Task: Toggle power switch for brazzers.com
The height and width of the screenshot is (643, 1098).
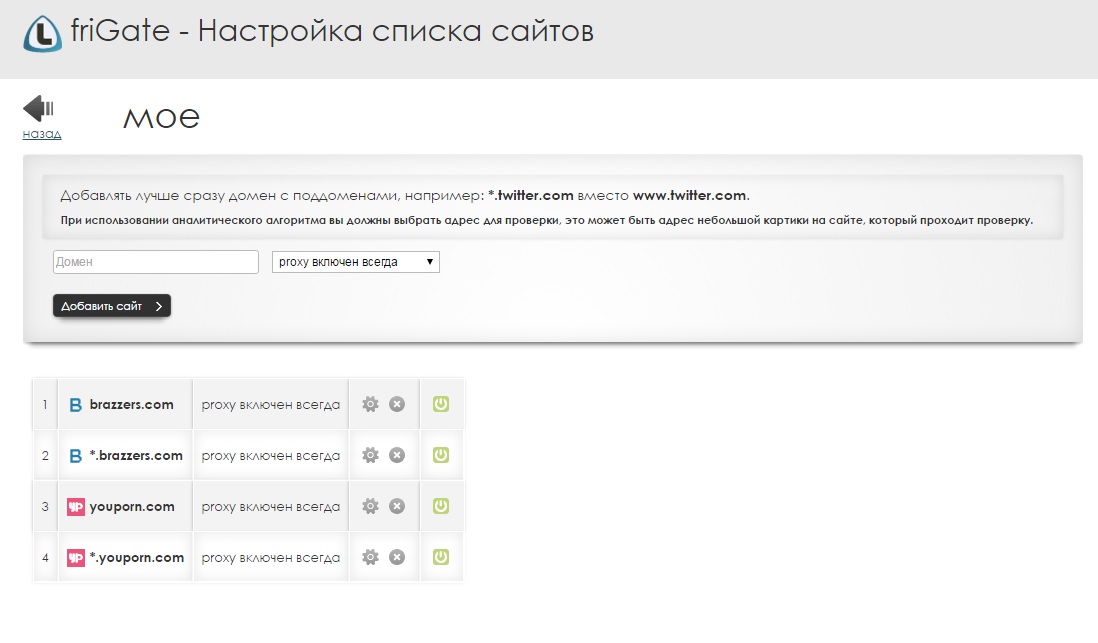Action: click(441, 404)
